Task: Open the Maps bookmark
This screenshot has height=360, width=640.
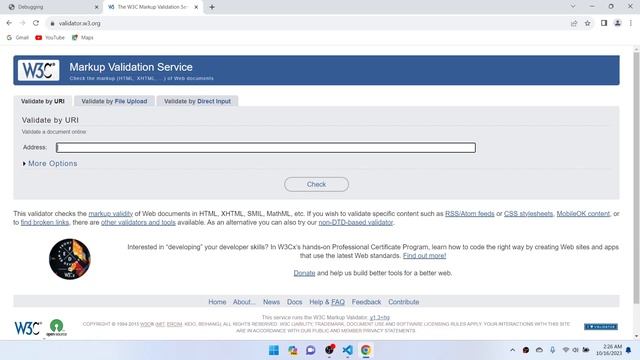Action: [x=83, y=38]
